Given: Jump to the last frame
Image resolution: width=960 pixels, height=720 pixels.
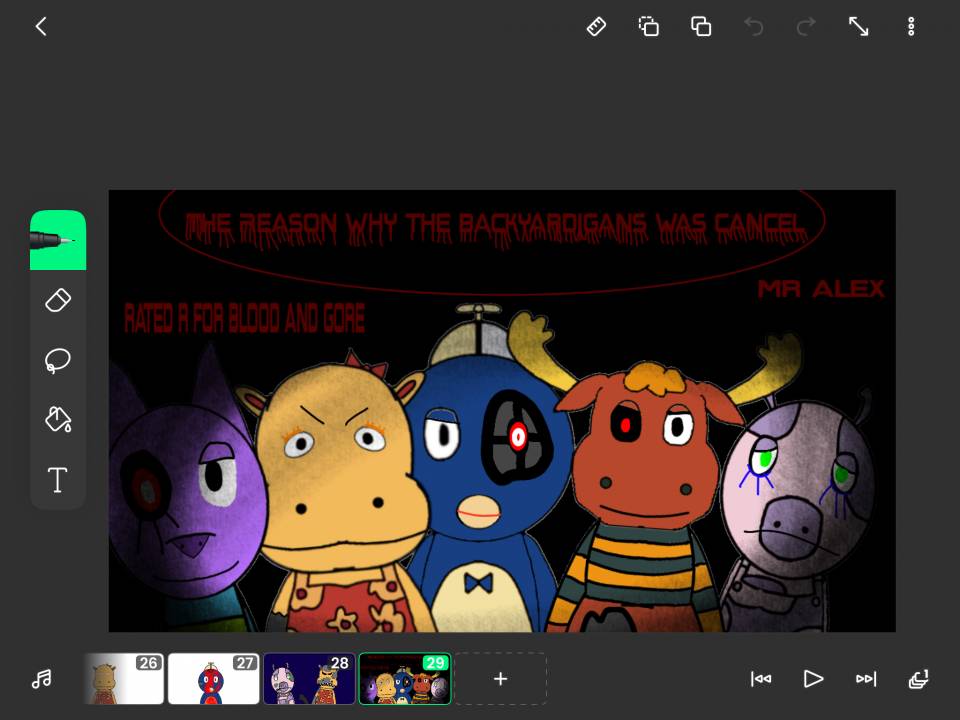Looking at the screenshot, I should coord(866,679).
